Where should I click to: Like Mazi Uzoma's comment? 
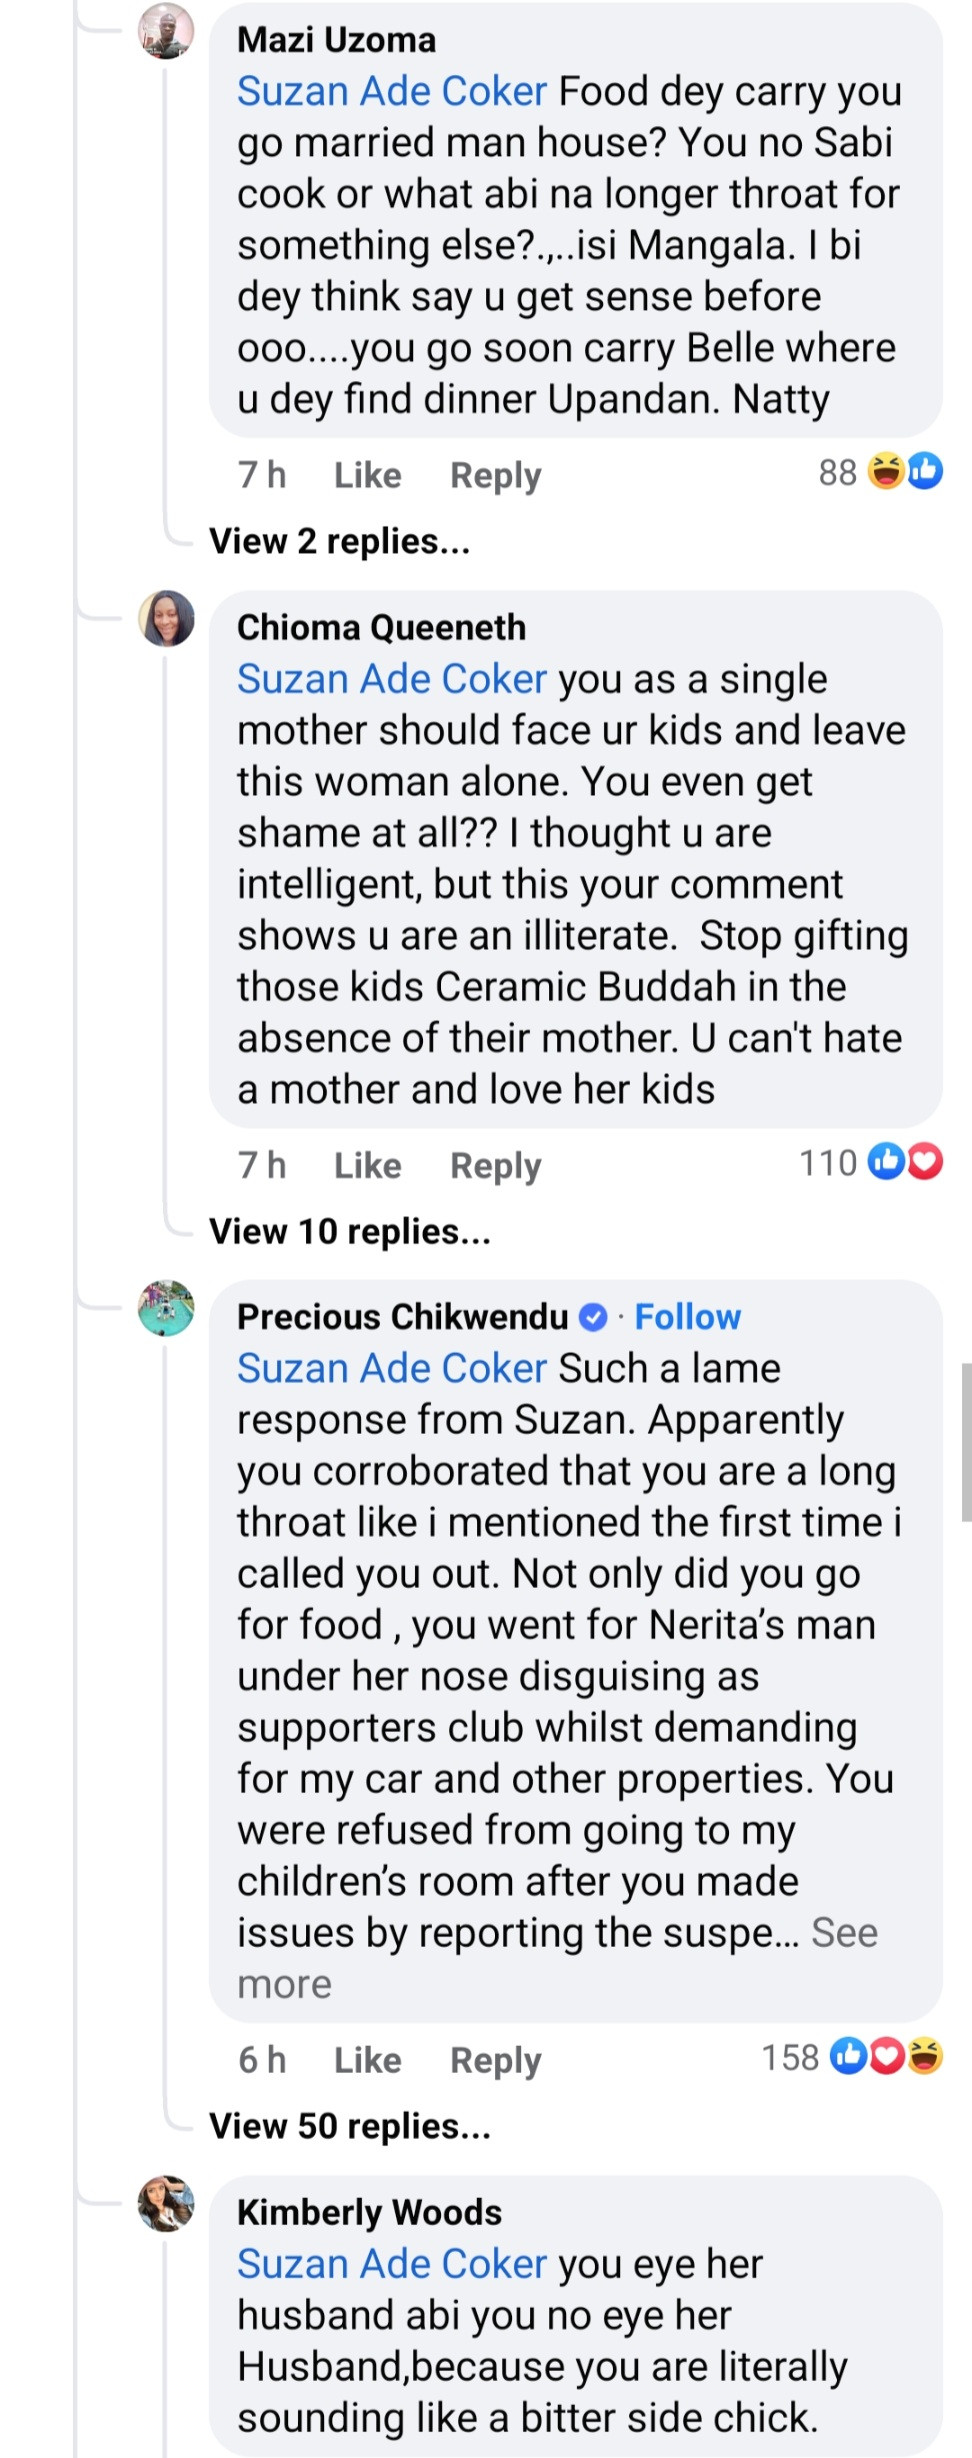tap(367, 475)
